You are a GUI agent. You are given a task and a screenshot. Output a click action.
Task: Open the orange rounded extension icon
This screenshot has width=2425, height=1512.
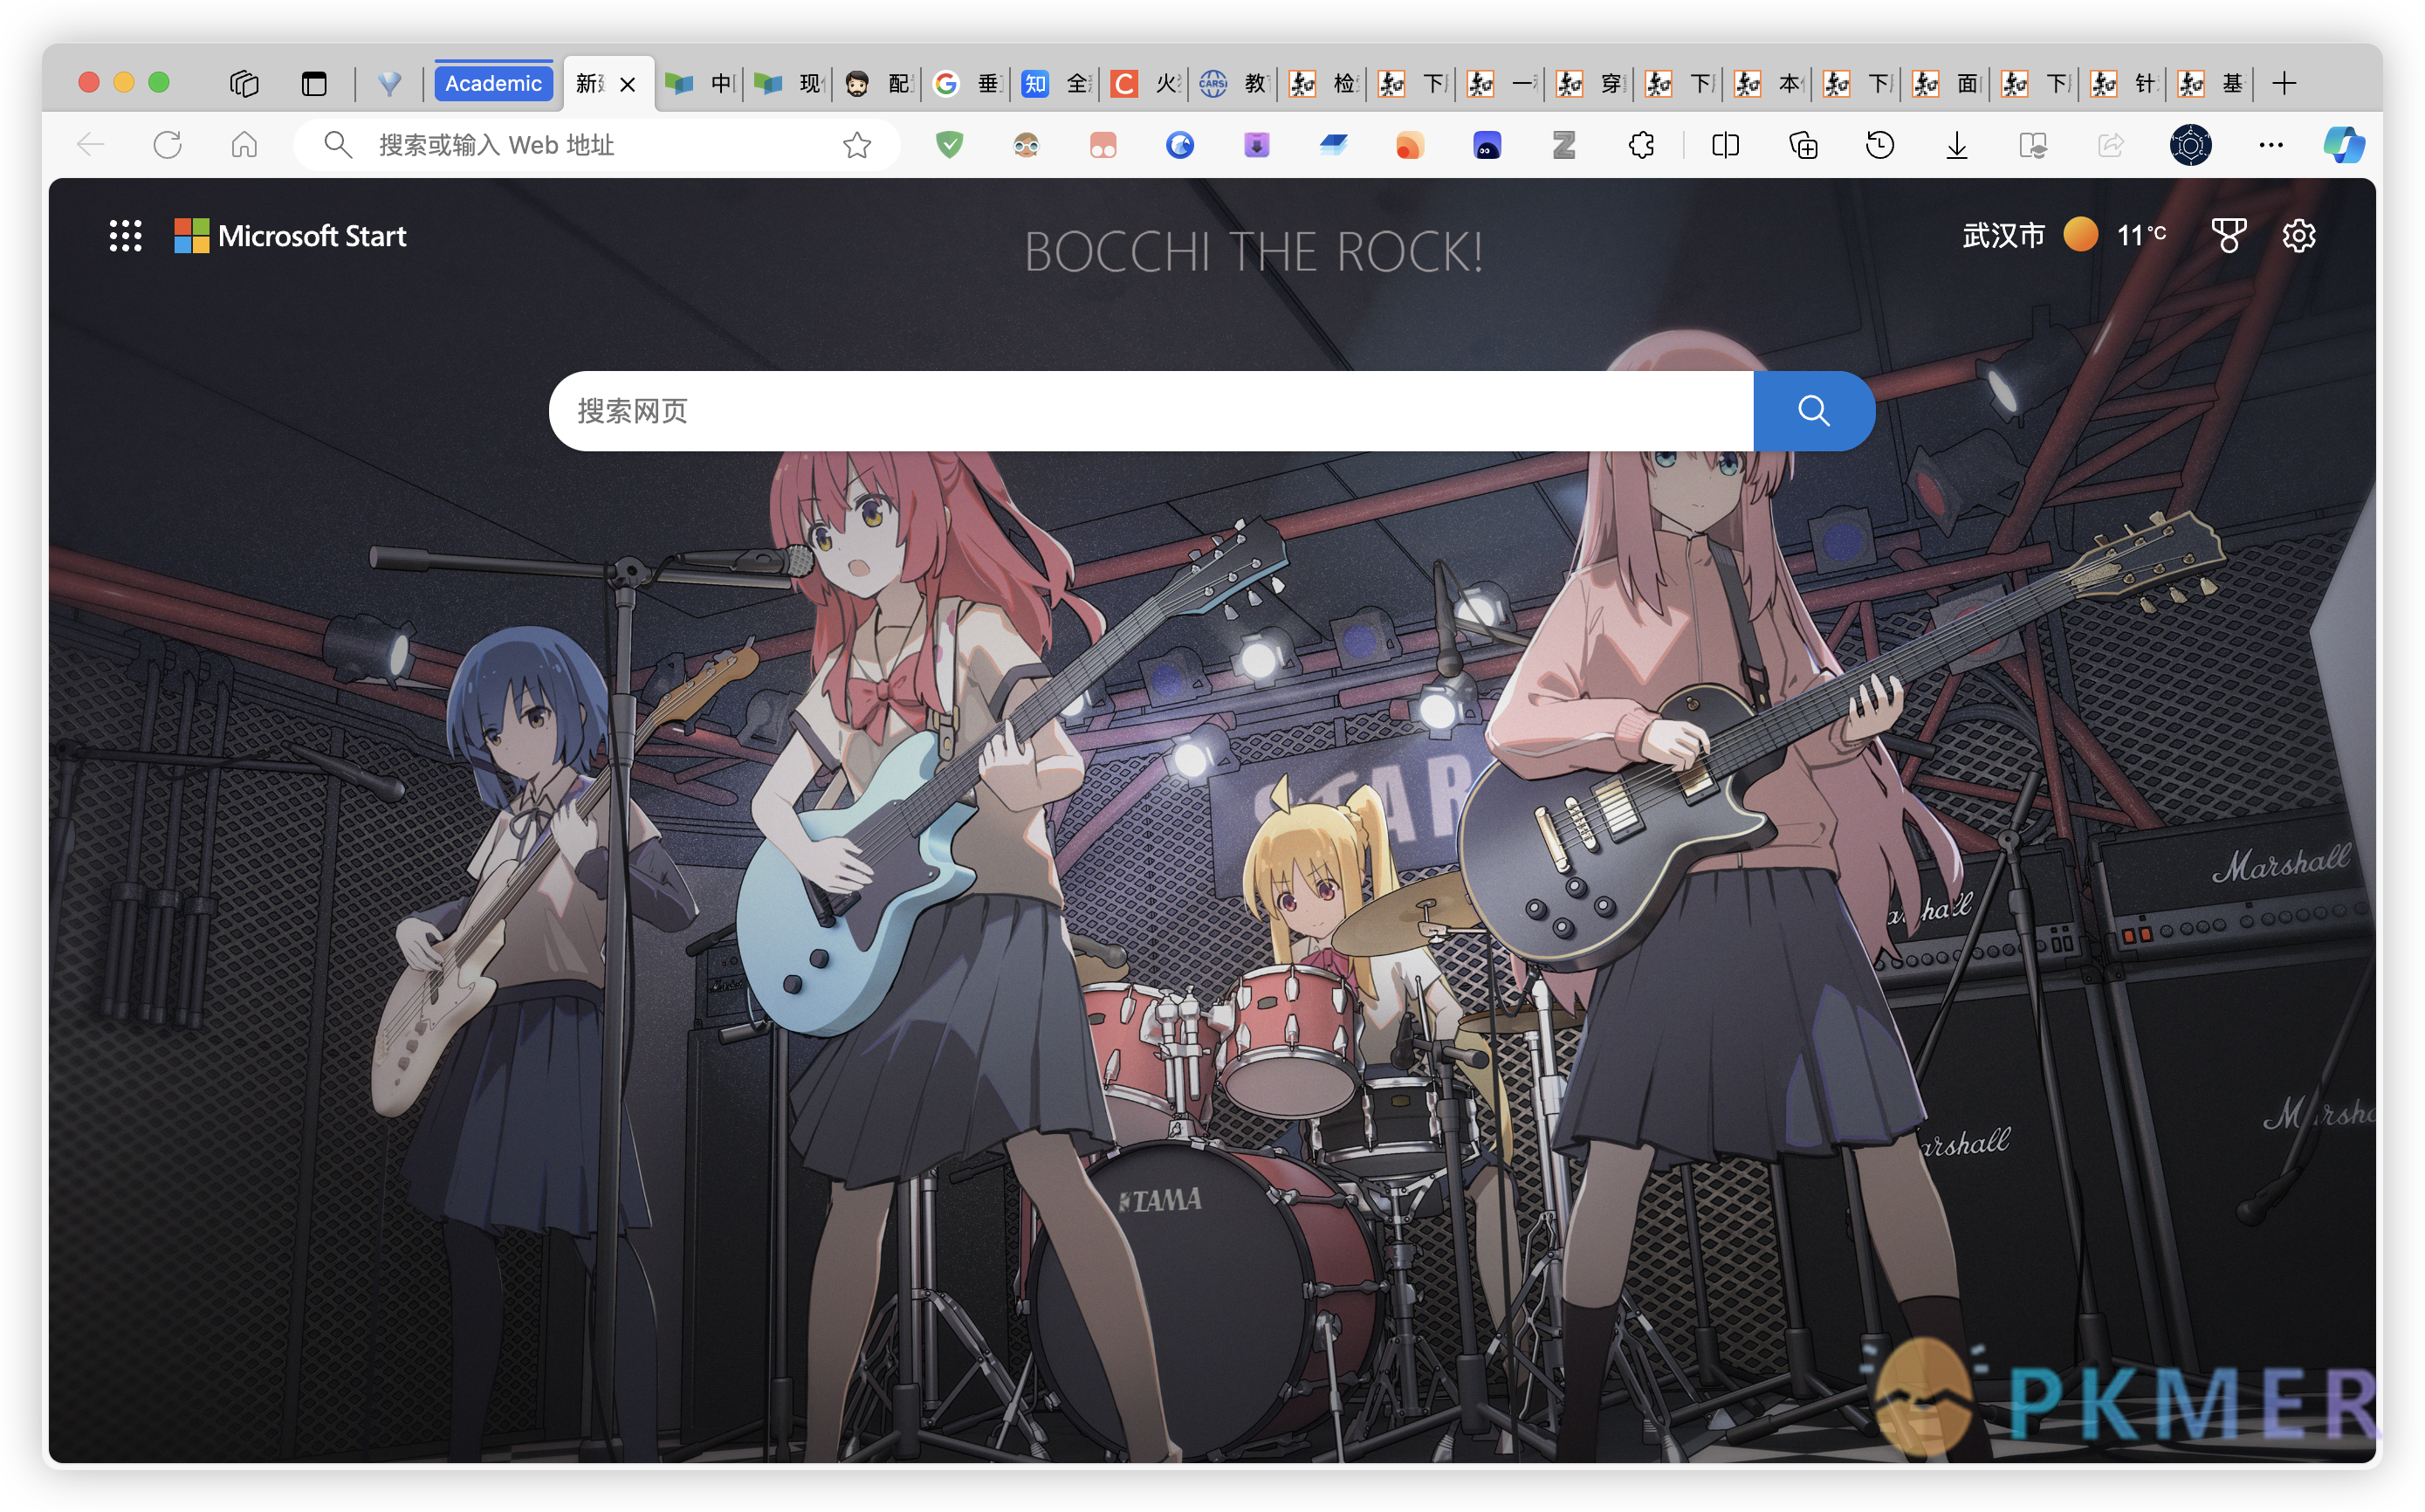click(x=1410, y=146)
